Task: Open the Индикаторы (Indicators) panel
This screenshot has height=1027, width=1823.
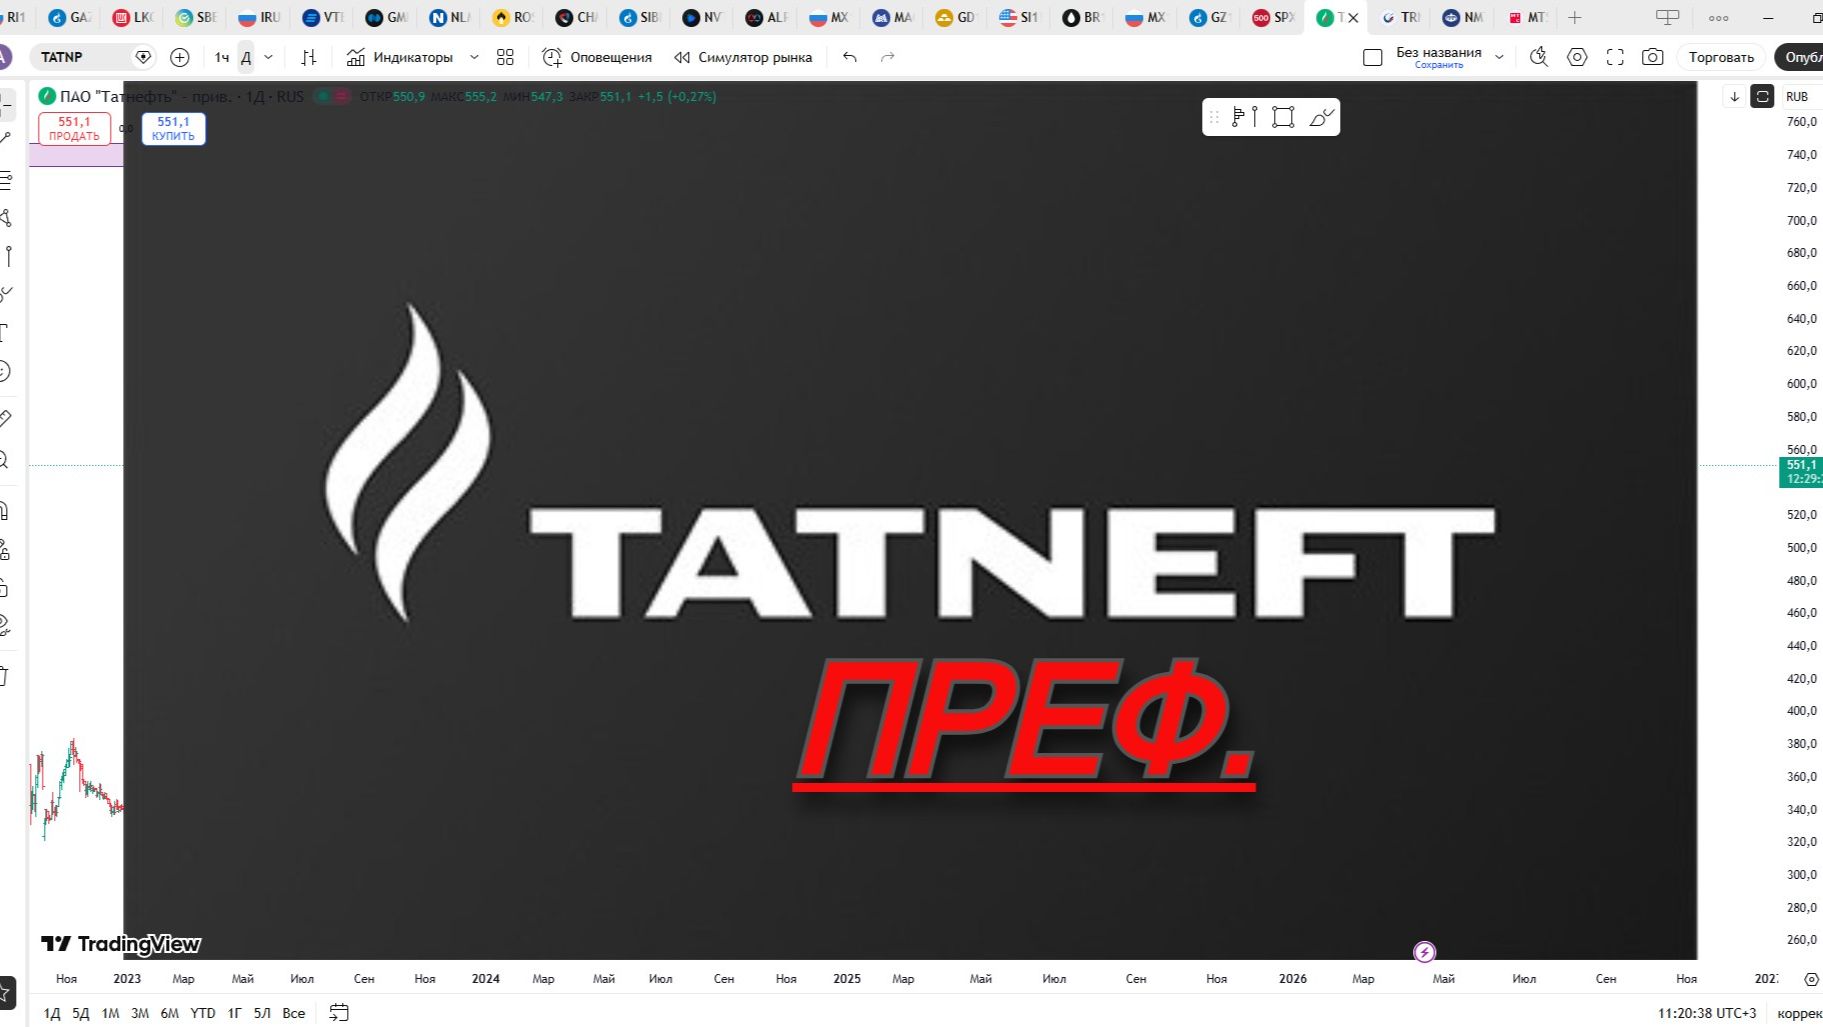Action: [415, 57]
